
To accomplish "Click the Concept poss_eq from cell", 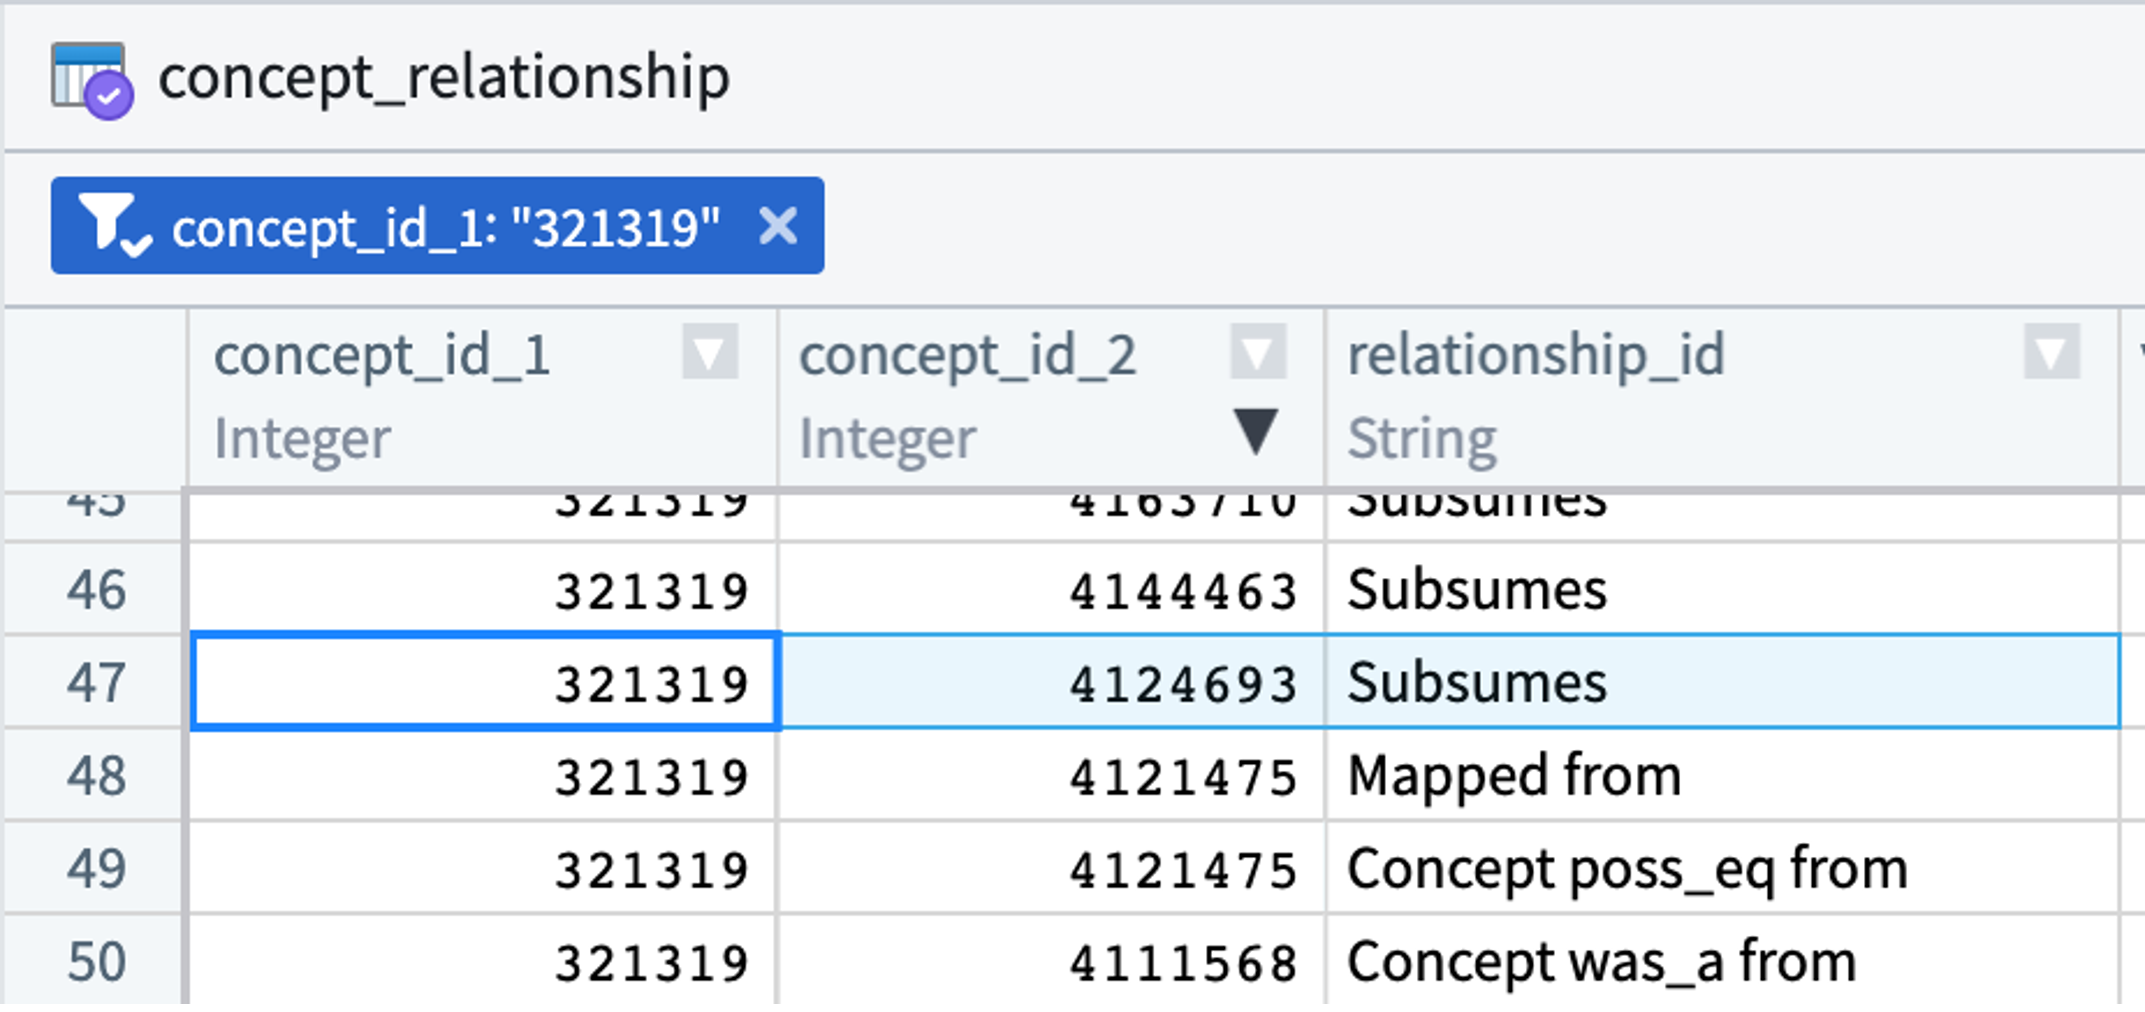I will pos(1627,869).
